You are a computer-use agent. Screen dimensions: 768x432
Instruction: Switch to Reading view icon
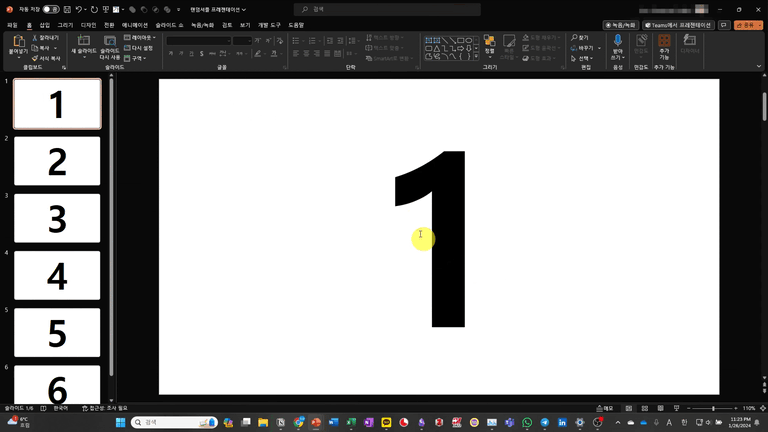[661, 408]
